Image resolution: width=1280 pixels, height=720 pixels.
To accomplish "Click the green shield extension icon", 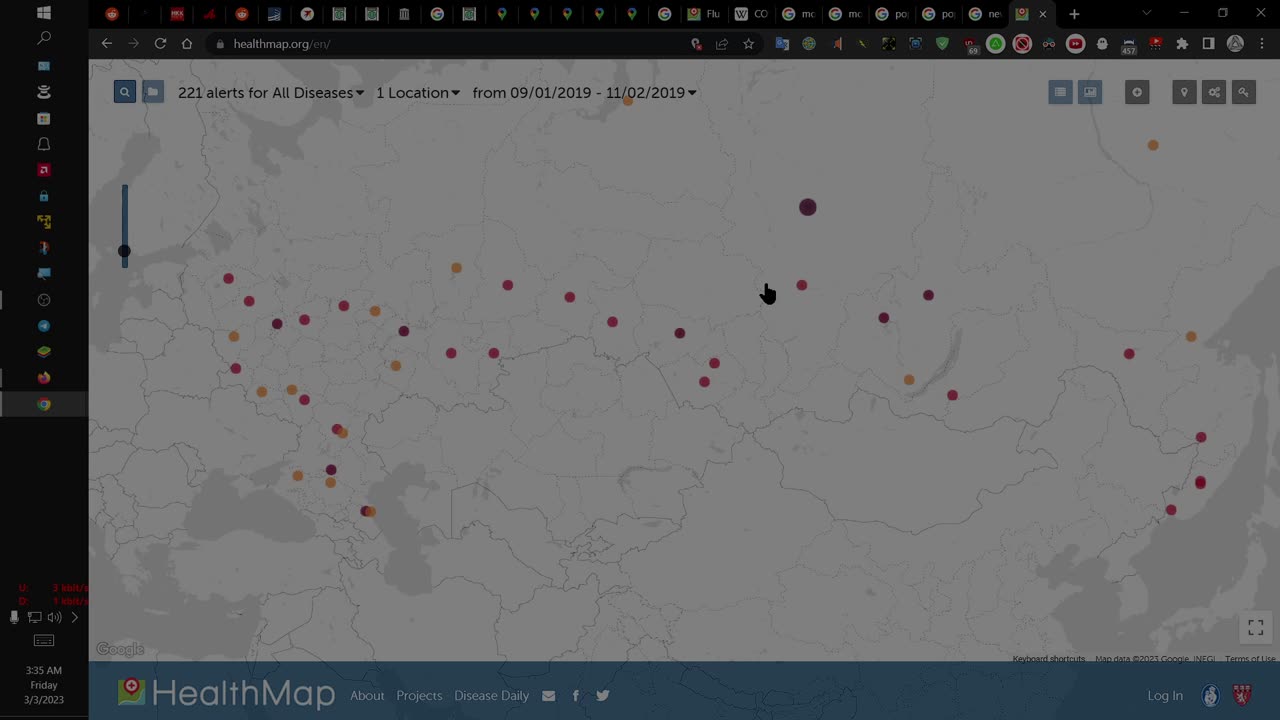I will tap(942, 44).
